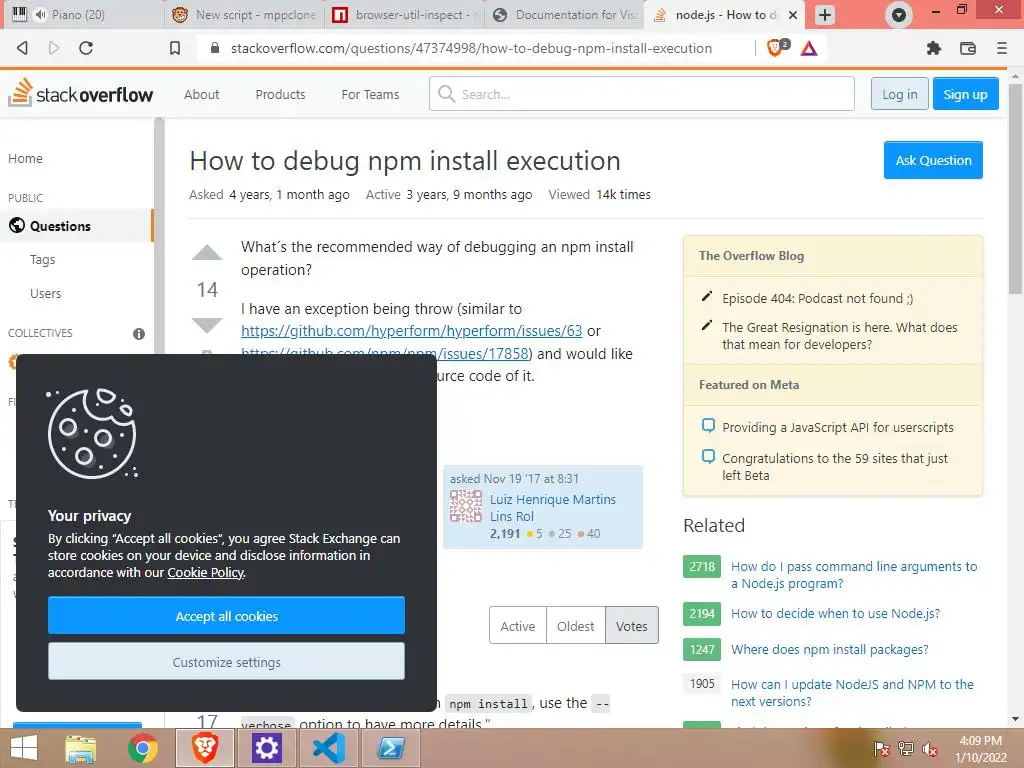Open the hyperform issues/63 GitHub link
The height and width of the screenshot is (768, 1024).
click(x=411, y=331)
